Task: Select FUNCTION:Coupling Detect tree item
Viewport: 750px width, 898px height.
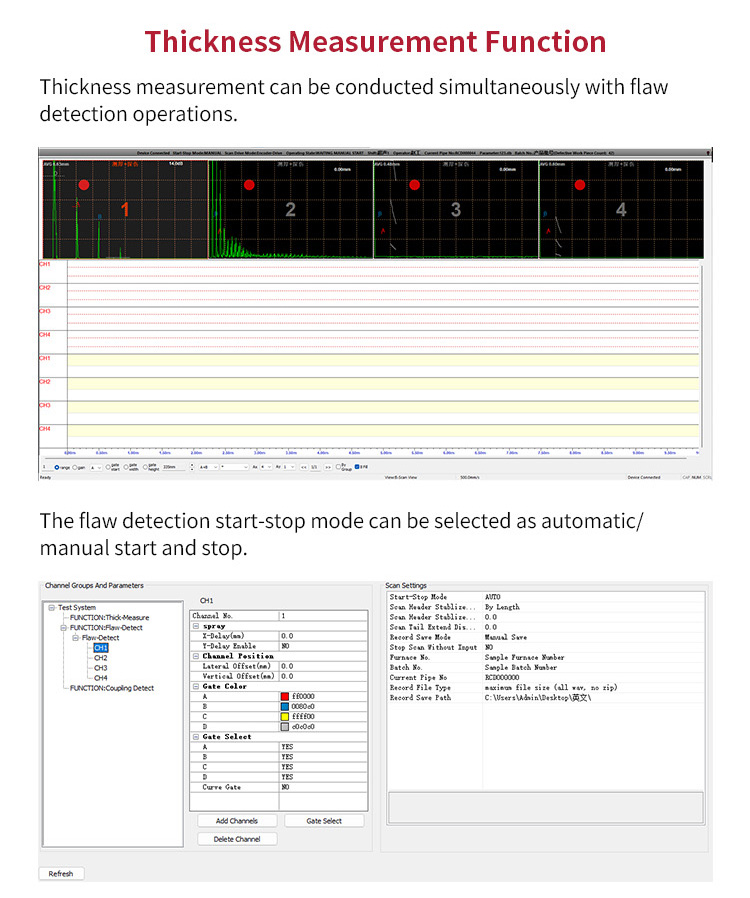Action: pyautogui.click(x=112, y=688)
